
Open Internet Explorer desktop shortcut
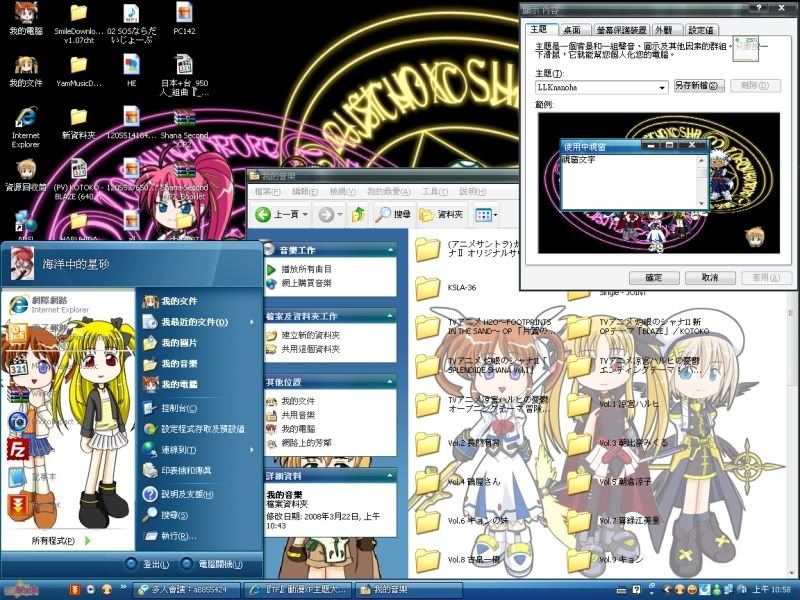point(26,128)
